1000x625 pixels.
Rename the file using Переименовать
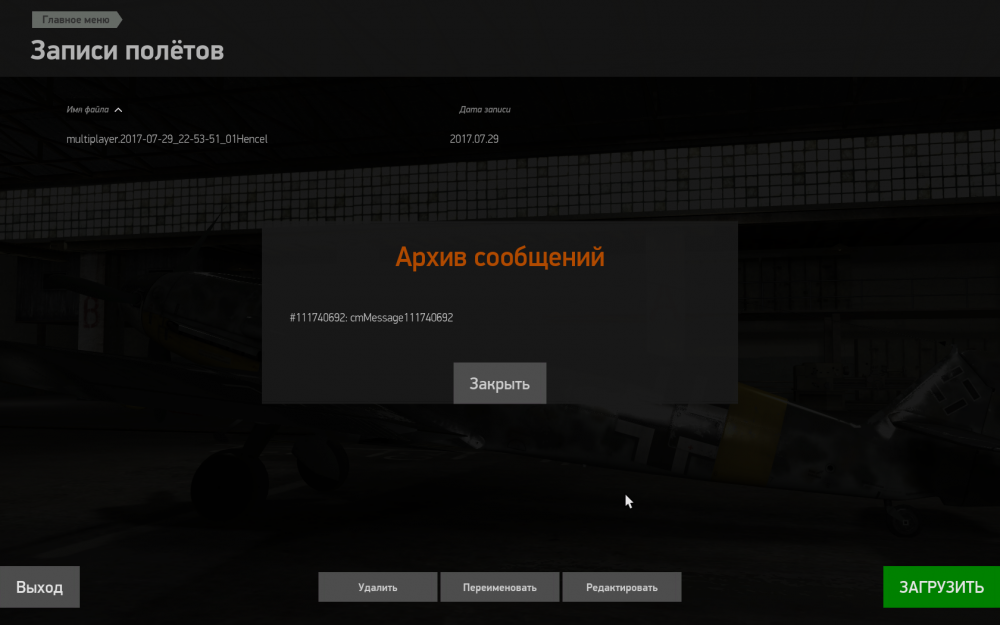point(499,587)
